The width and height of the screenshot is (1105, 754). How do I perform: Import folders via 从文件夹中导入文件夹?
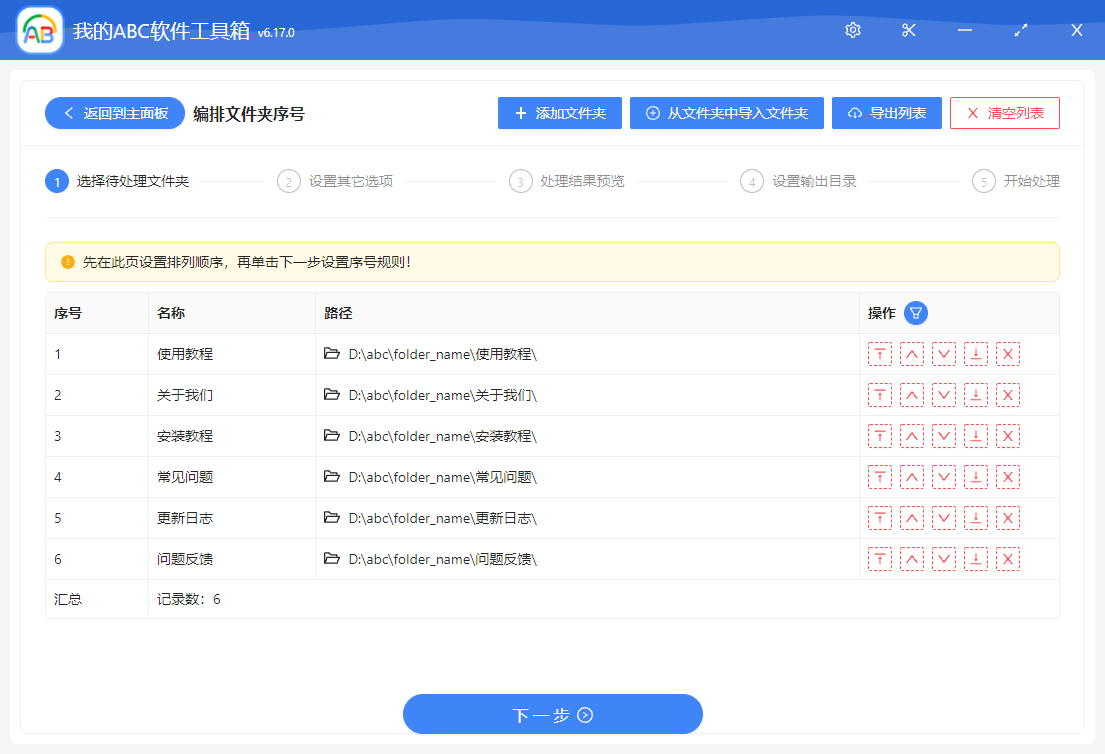[x=727, y=112]
